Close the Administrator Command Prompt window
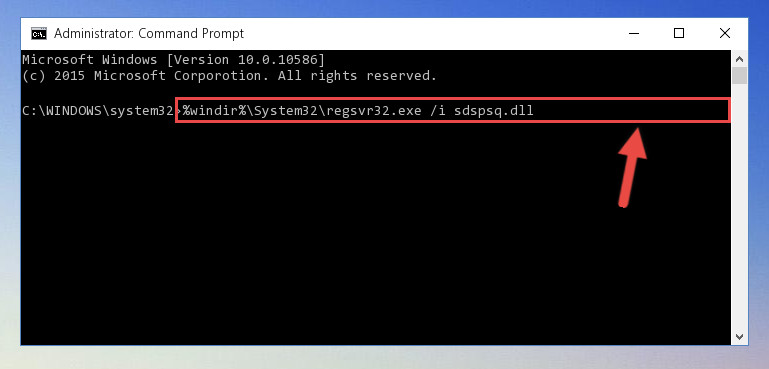The width and height of the screenshot is (769, 369). coord(725,33)
